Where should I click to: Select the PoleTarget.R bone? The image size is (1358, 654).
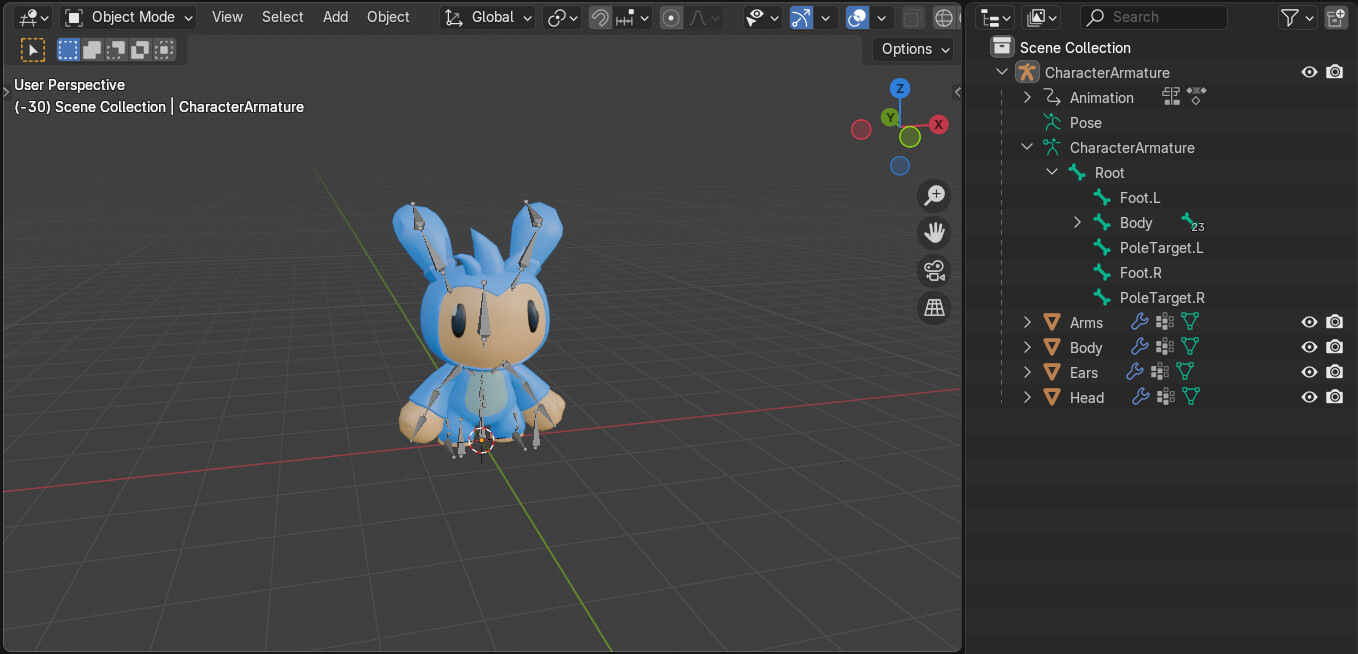click(x=1162, y=297)
